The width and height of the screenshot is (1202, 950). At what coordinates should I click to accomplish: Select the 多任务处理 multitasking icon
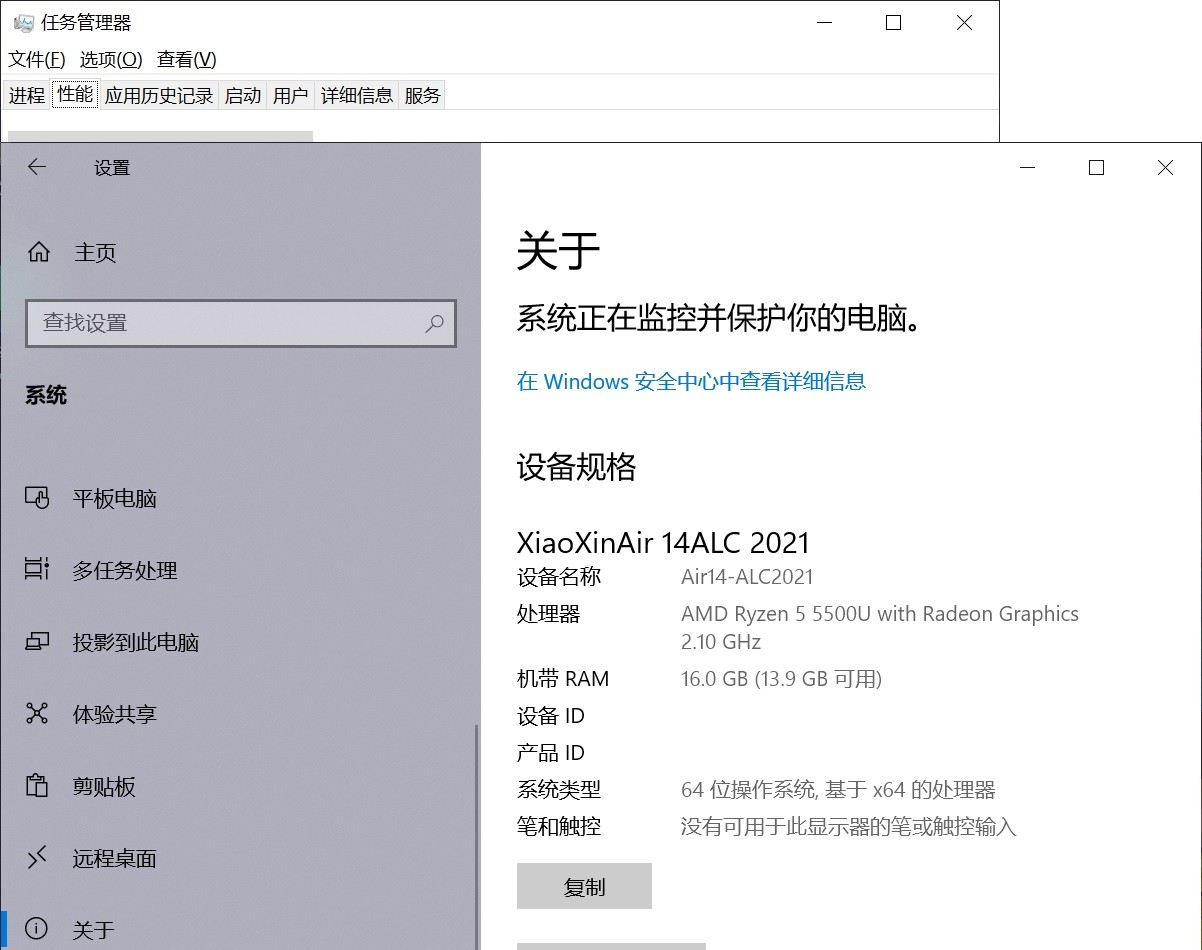37,570
